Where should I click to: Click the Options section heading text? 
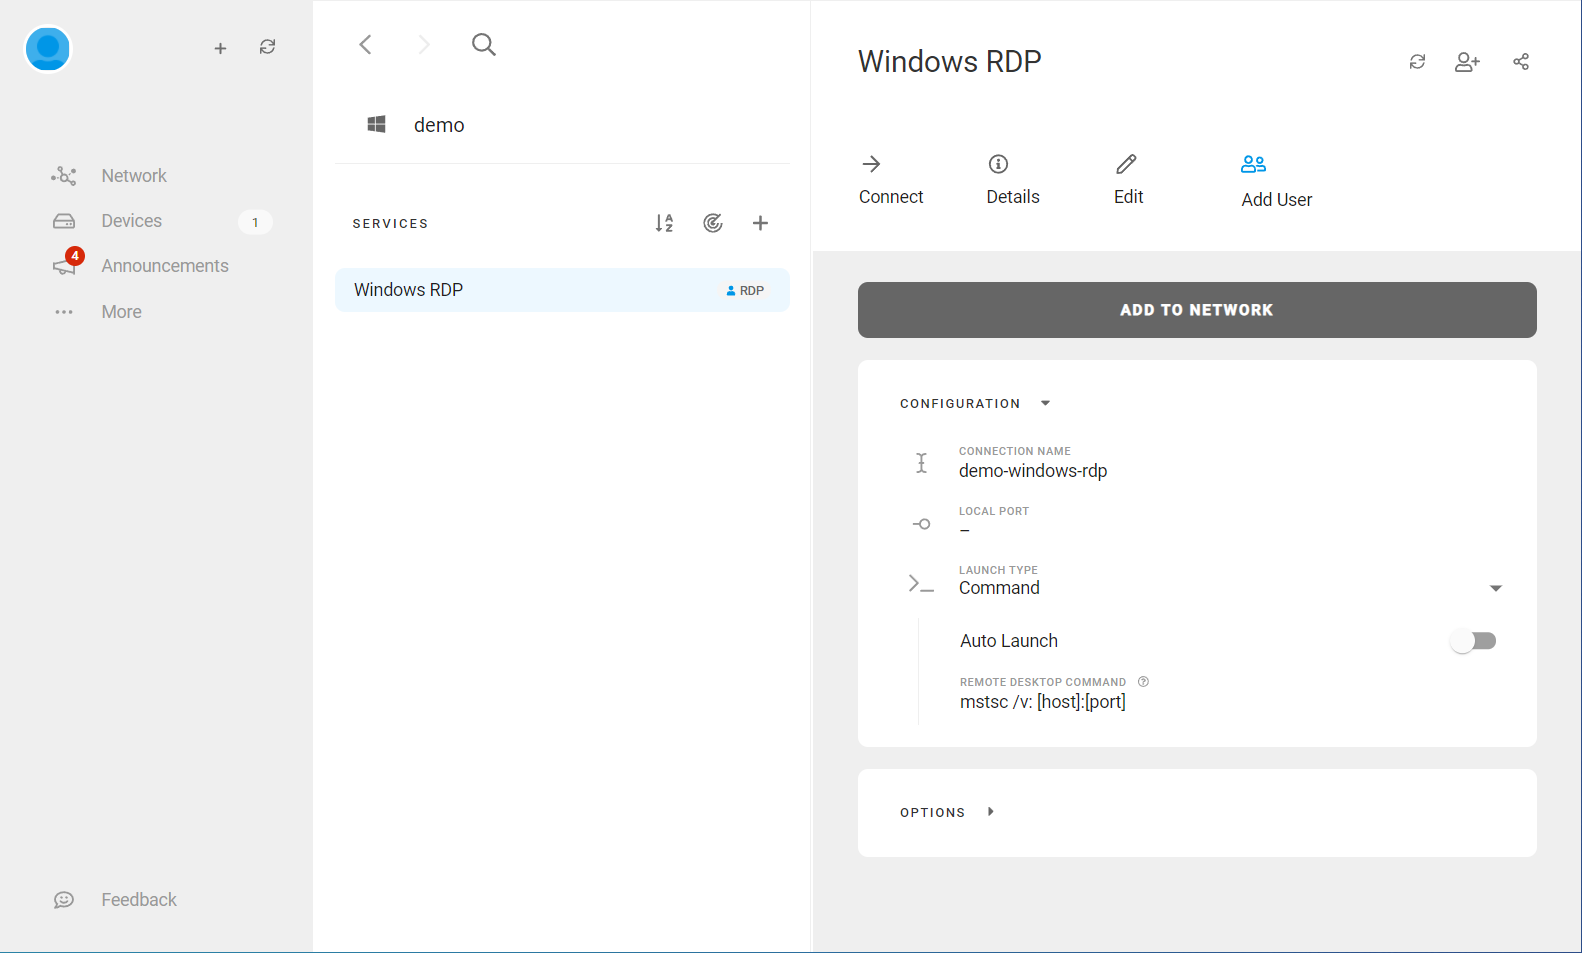coord(932,813)
